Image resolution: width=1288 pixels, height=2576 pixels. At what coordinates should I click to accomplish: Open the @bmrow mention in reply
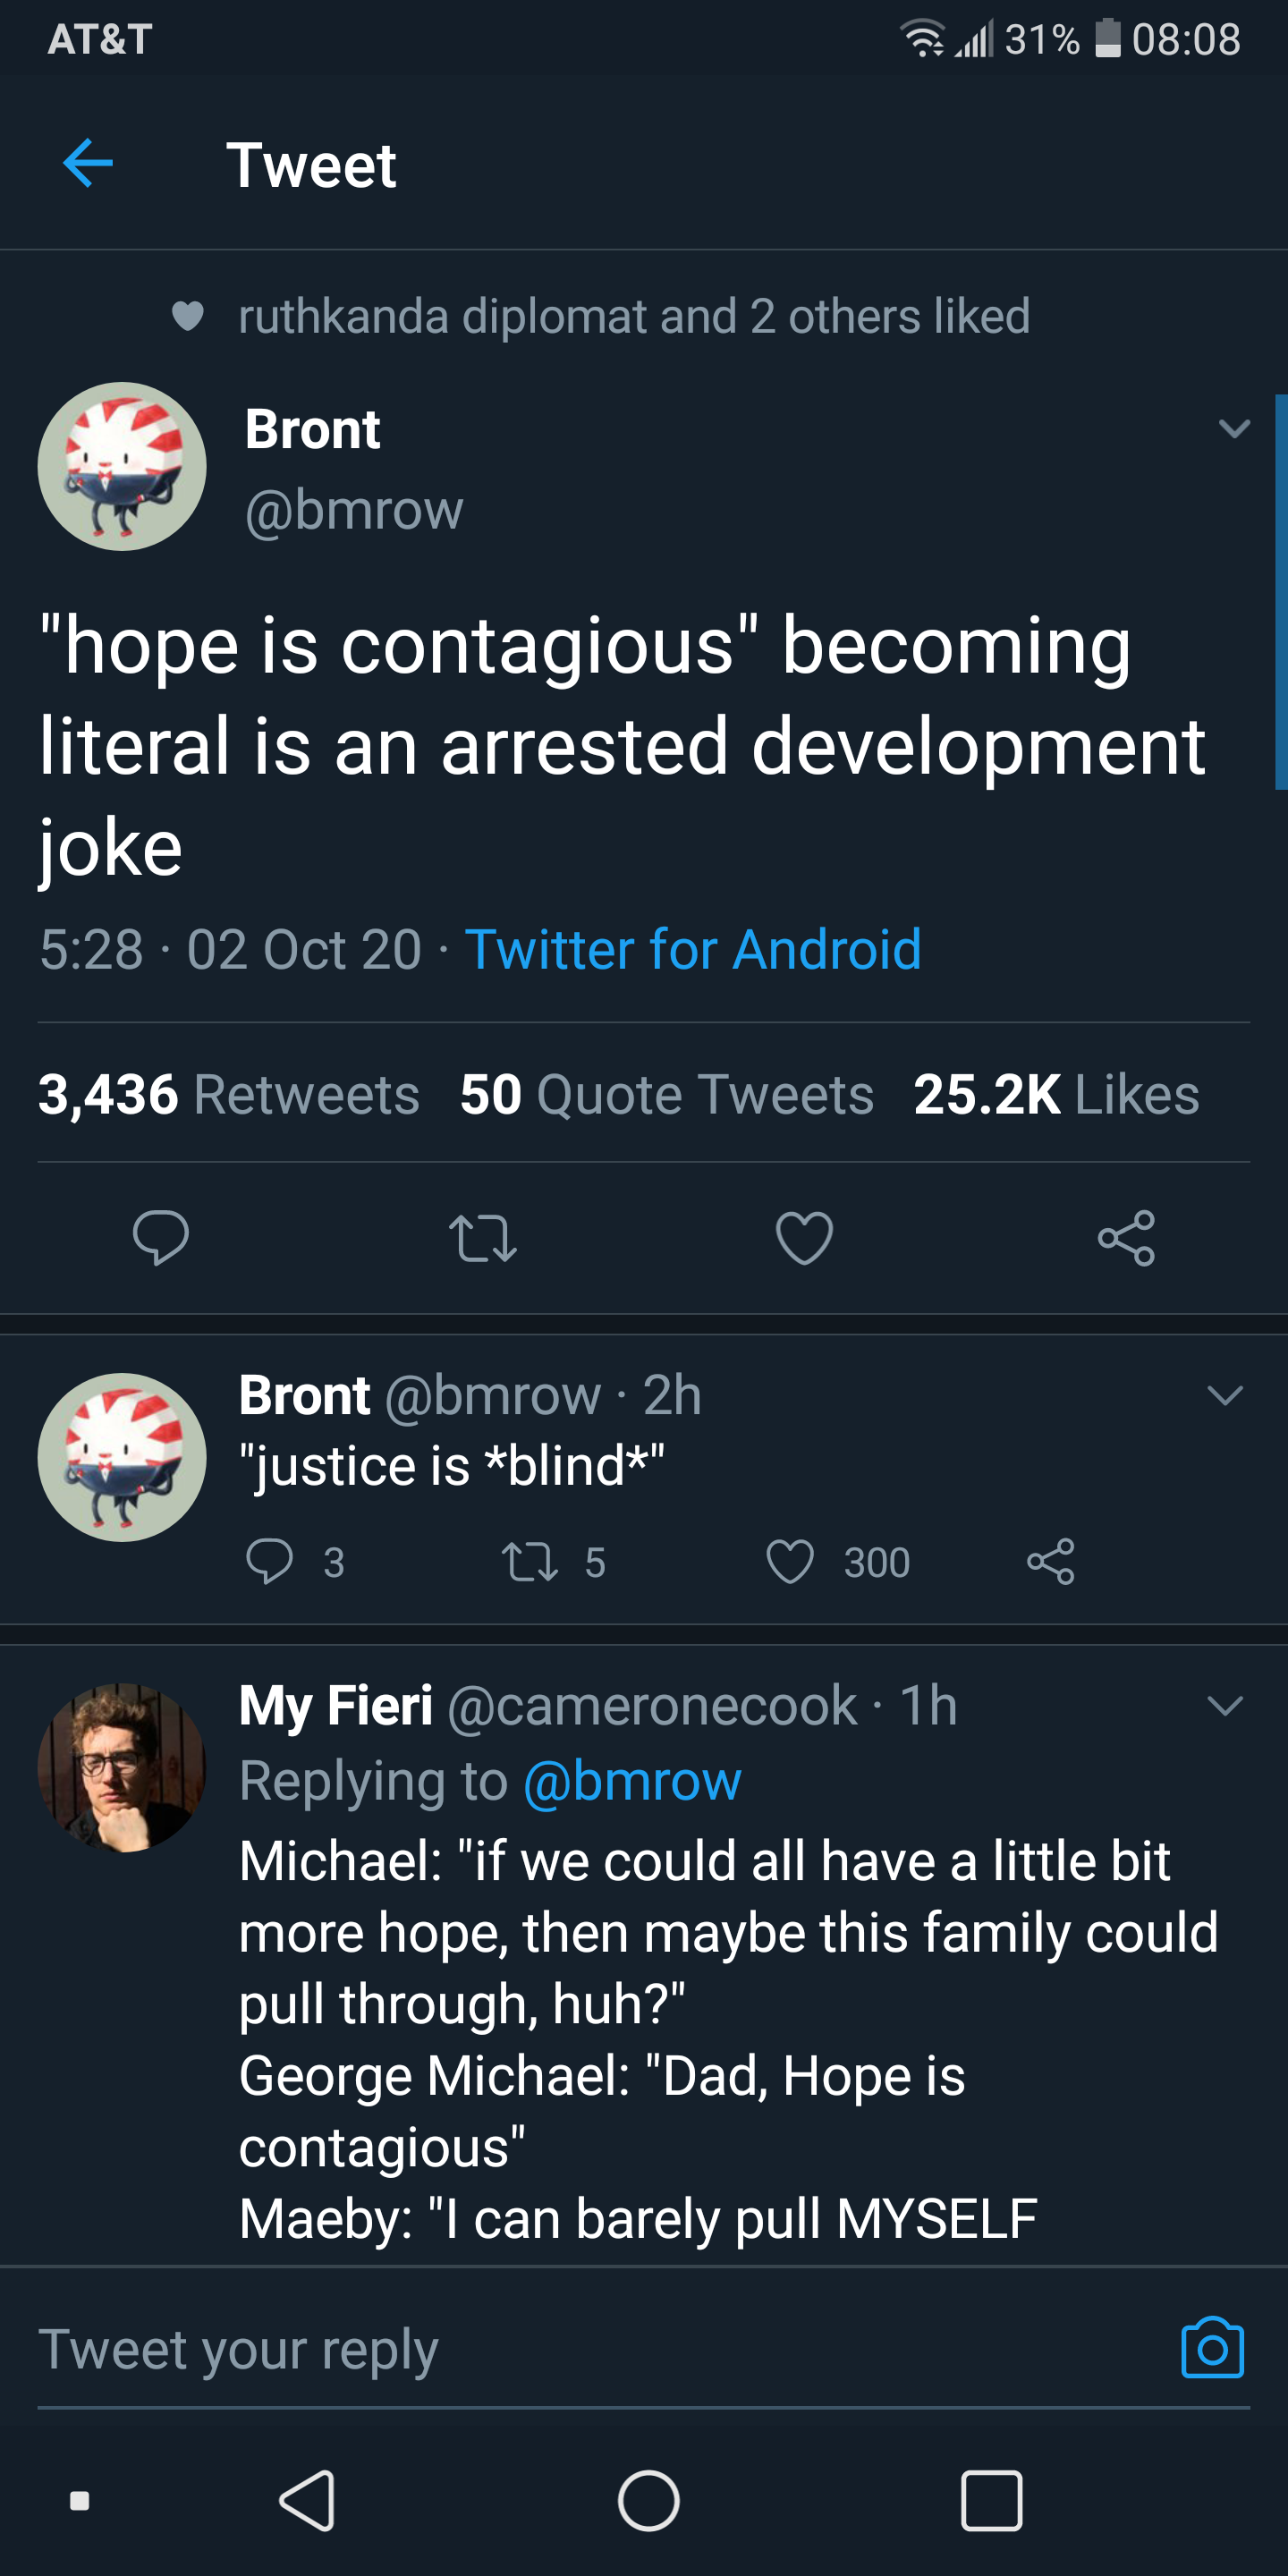(632, 1781)
